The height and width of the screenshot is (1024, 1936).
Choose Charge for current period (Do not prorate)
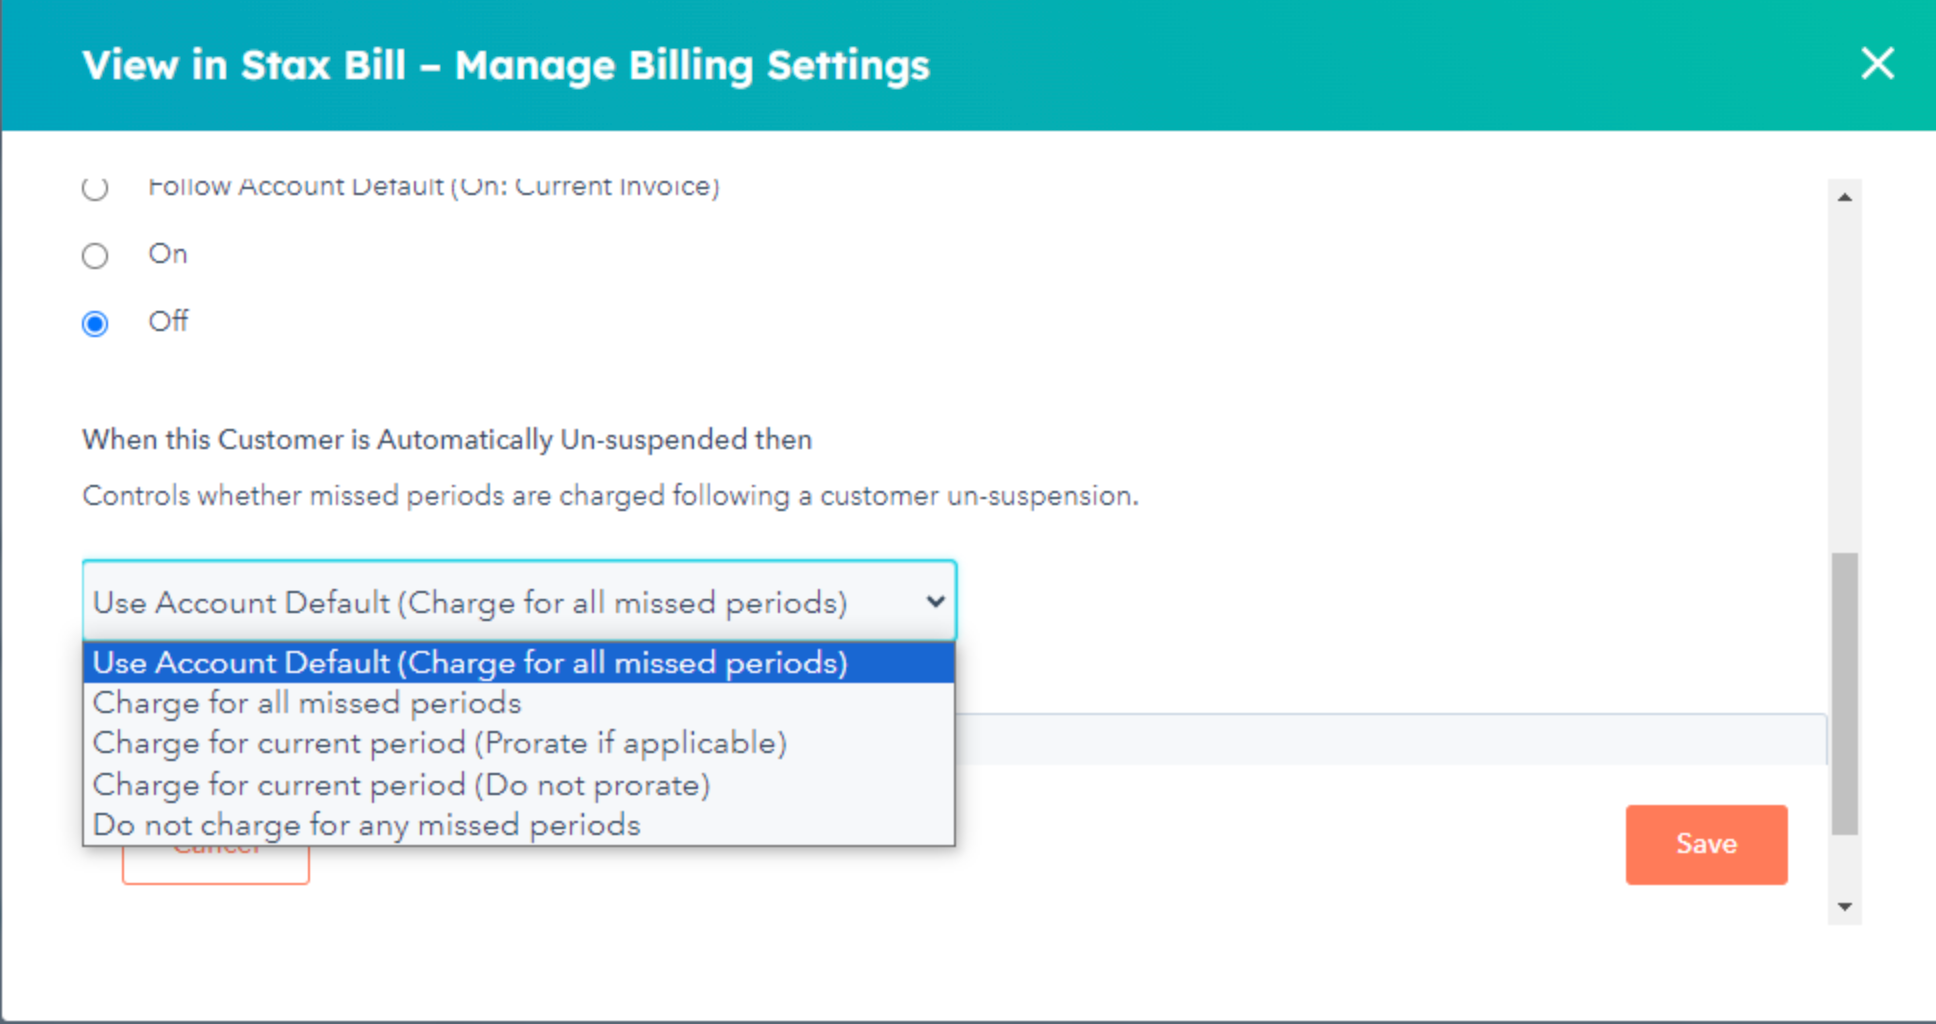tap(519, 785)
